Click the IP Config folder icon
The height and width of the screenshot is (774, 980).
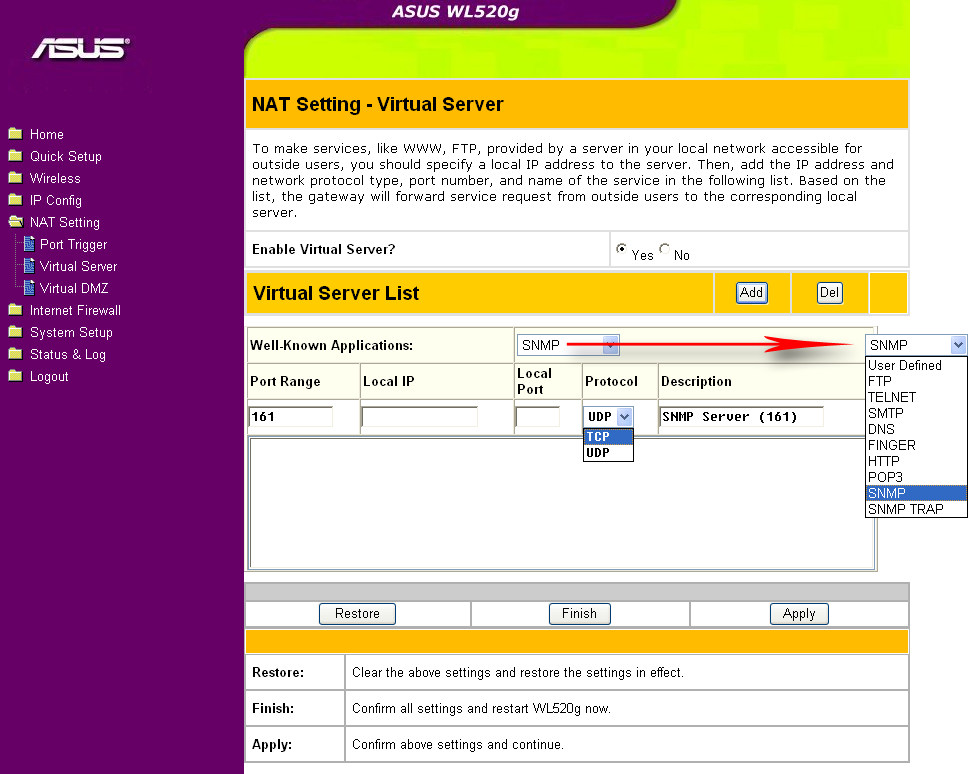(15, 200)
